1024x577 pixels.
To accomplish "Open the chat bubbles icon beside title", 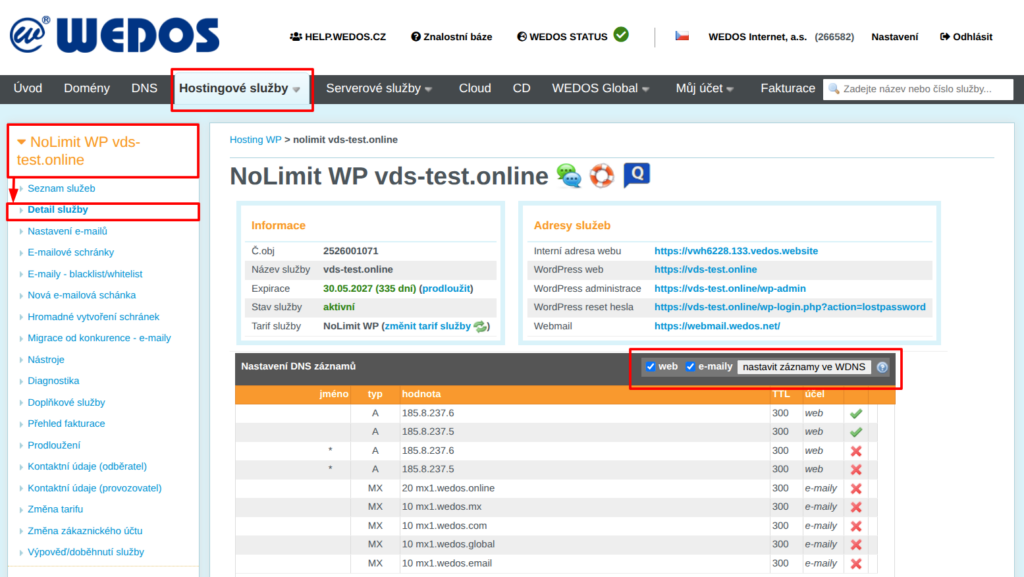I will click(569, 176).
